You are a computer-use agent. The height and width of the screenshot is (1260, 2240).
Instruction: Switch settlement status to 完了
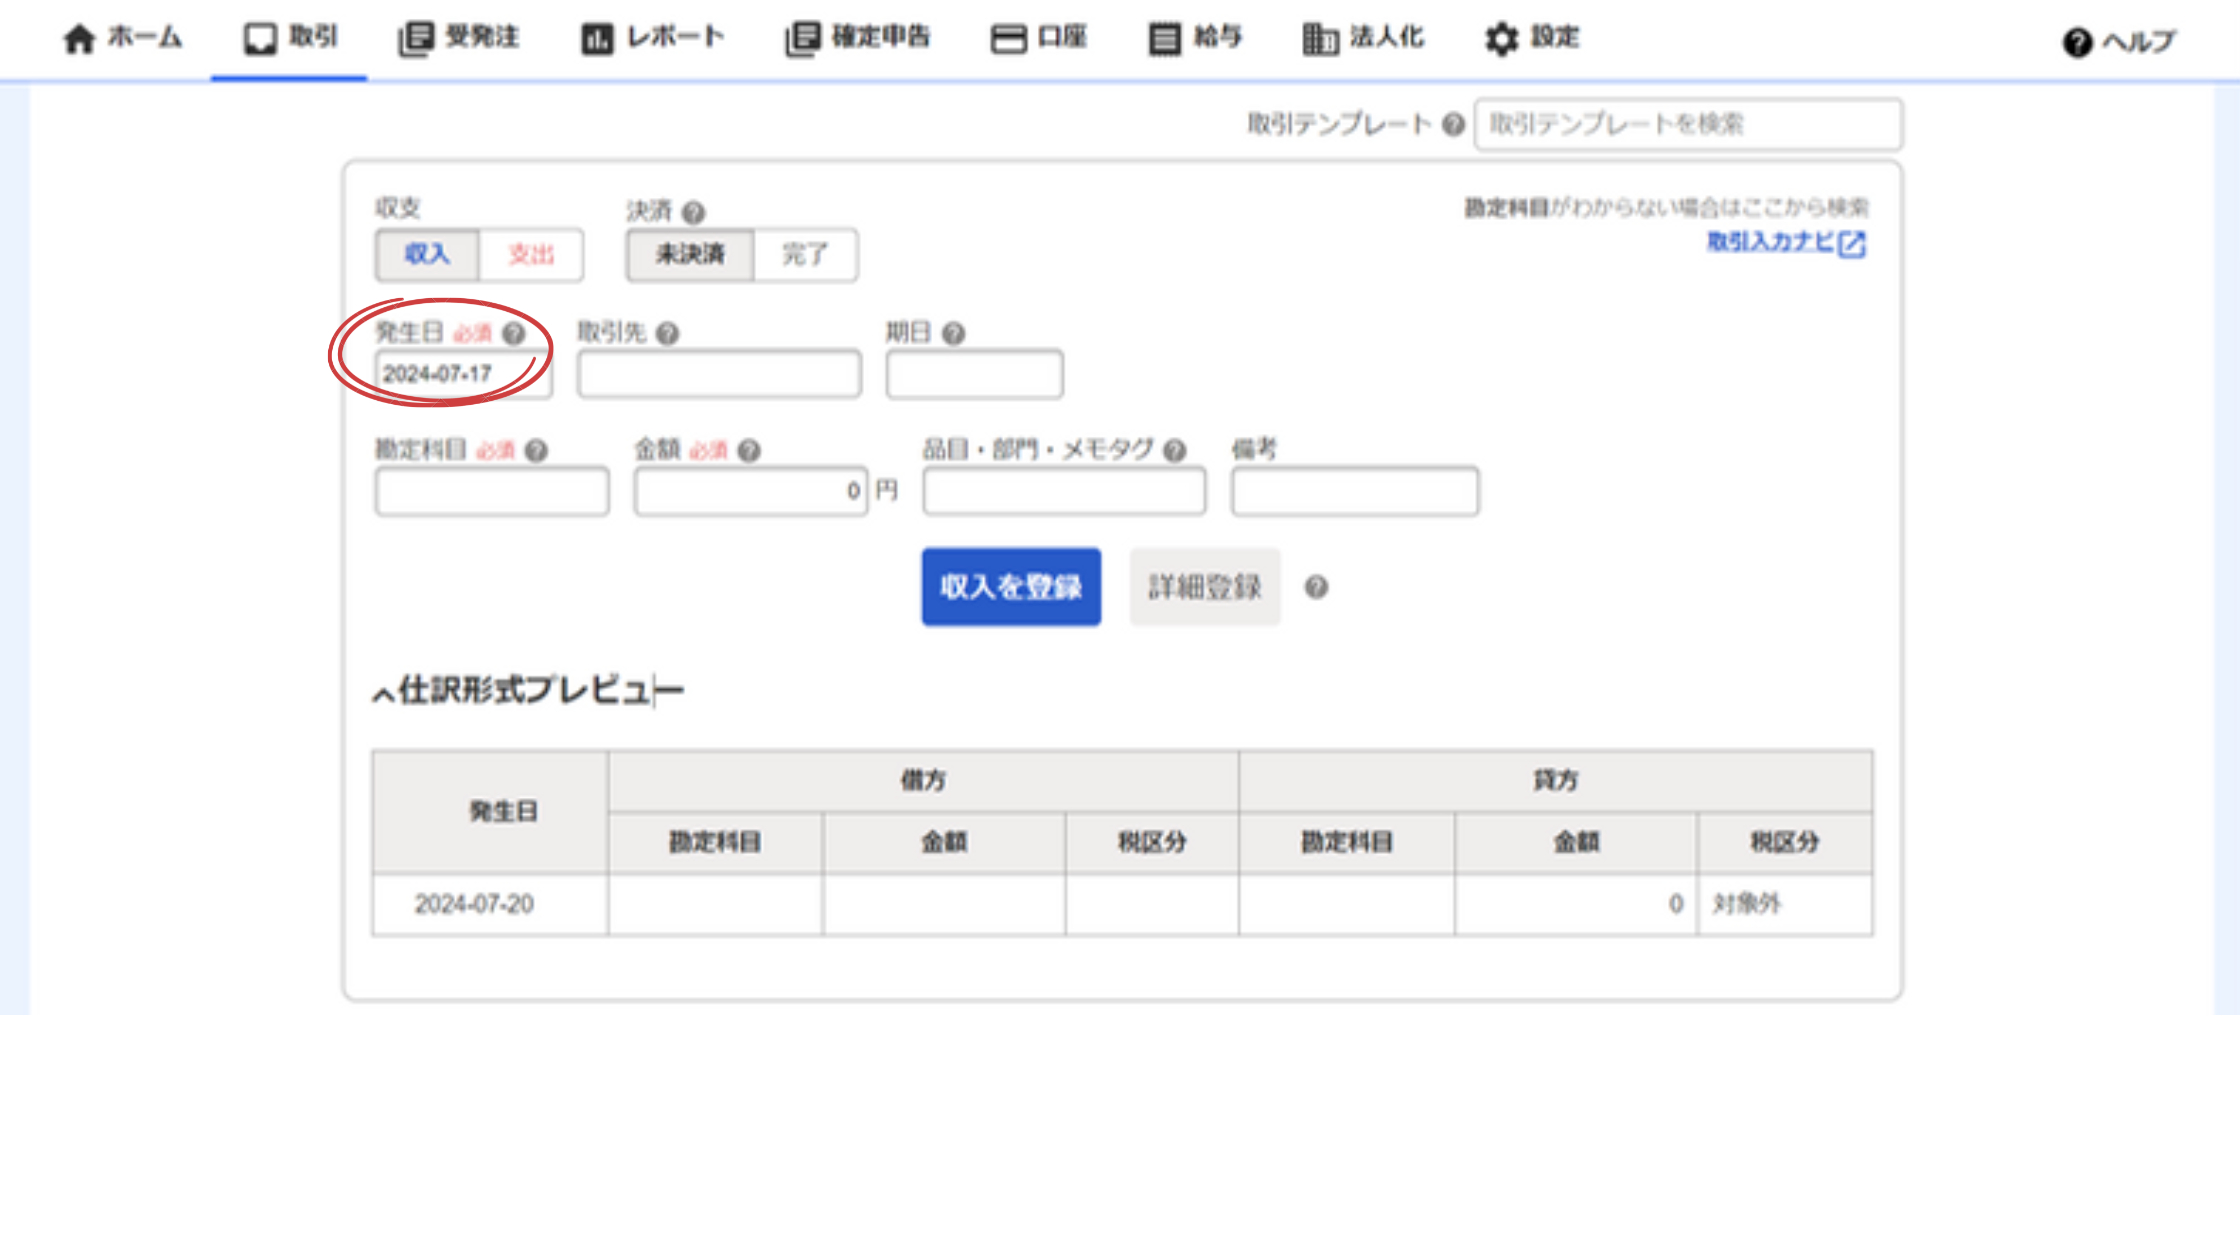click(804, 255)
